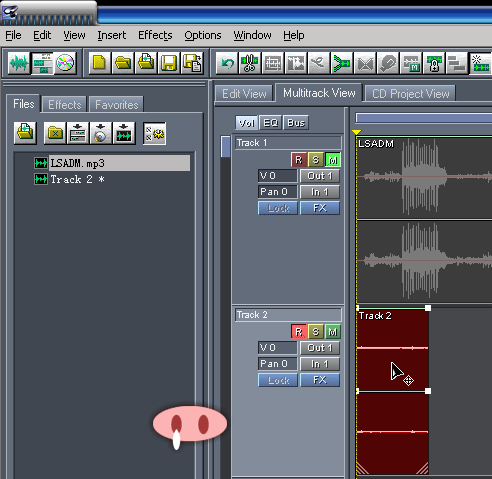Toggle Mute on Track 1

pyautogui.click(x=333, y=160)
